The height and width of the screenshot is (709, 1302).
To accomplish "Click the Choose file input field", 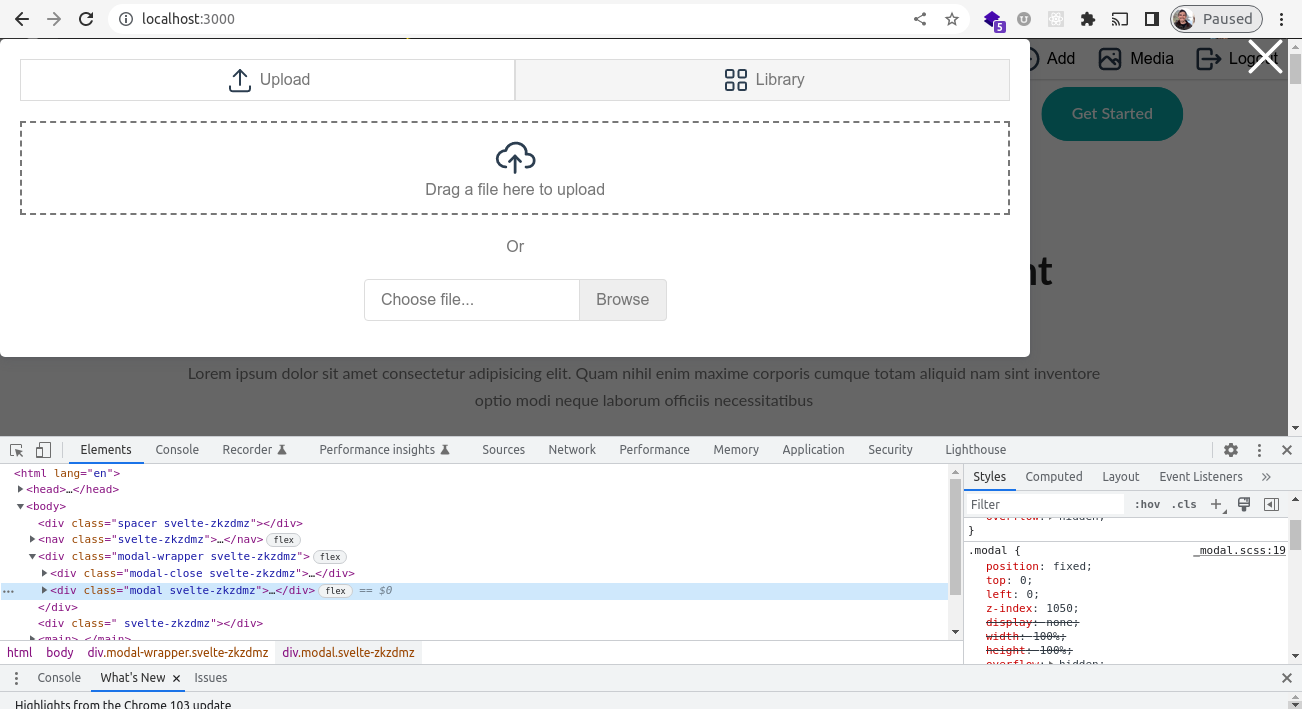I will (472, 300).
